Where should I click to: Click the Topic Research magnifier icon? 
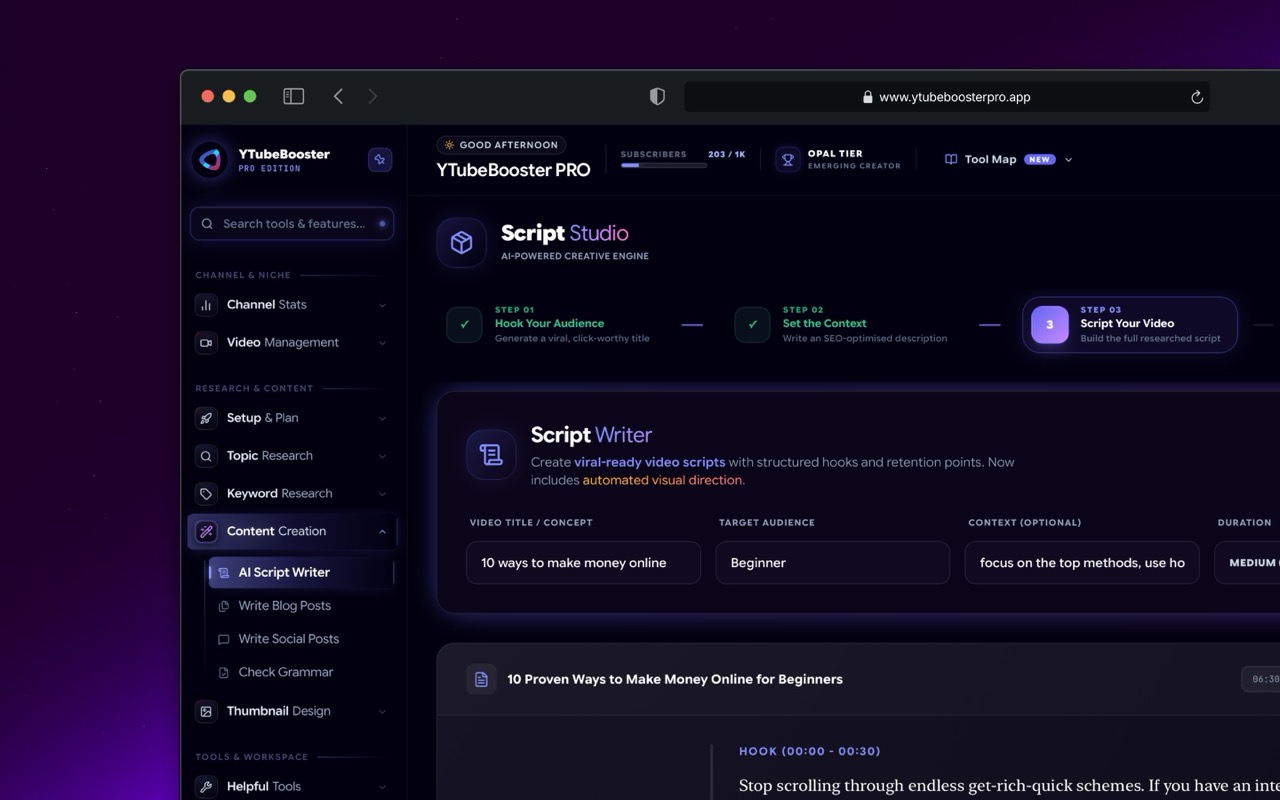(x=206, y=456)
